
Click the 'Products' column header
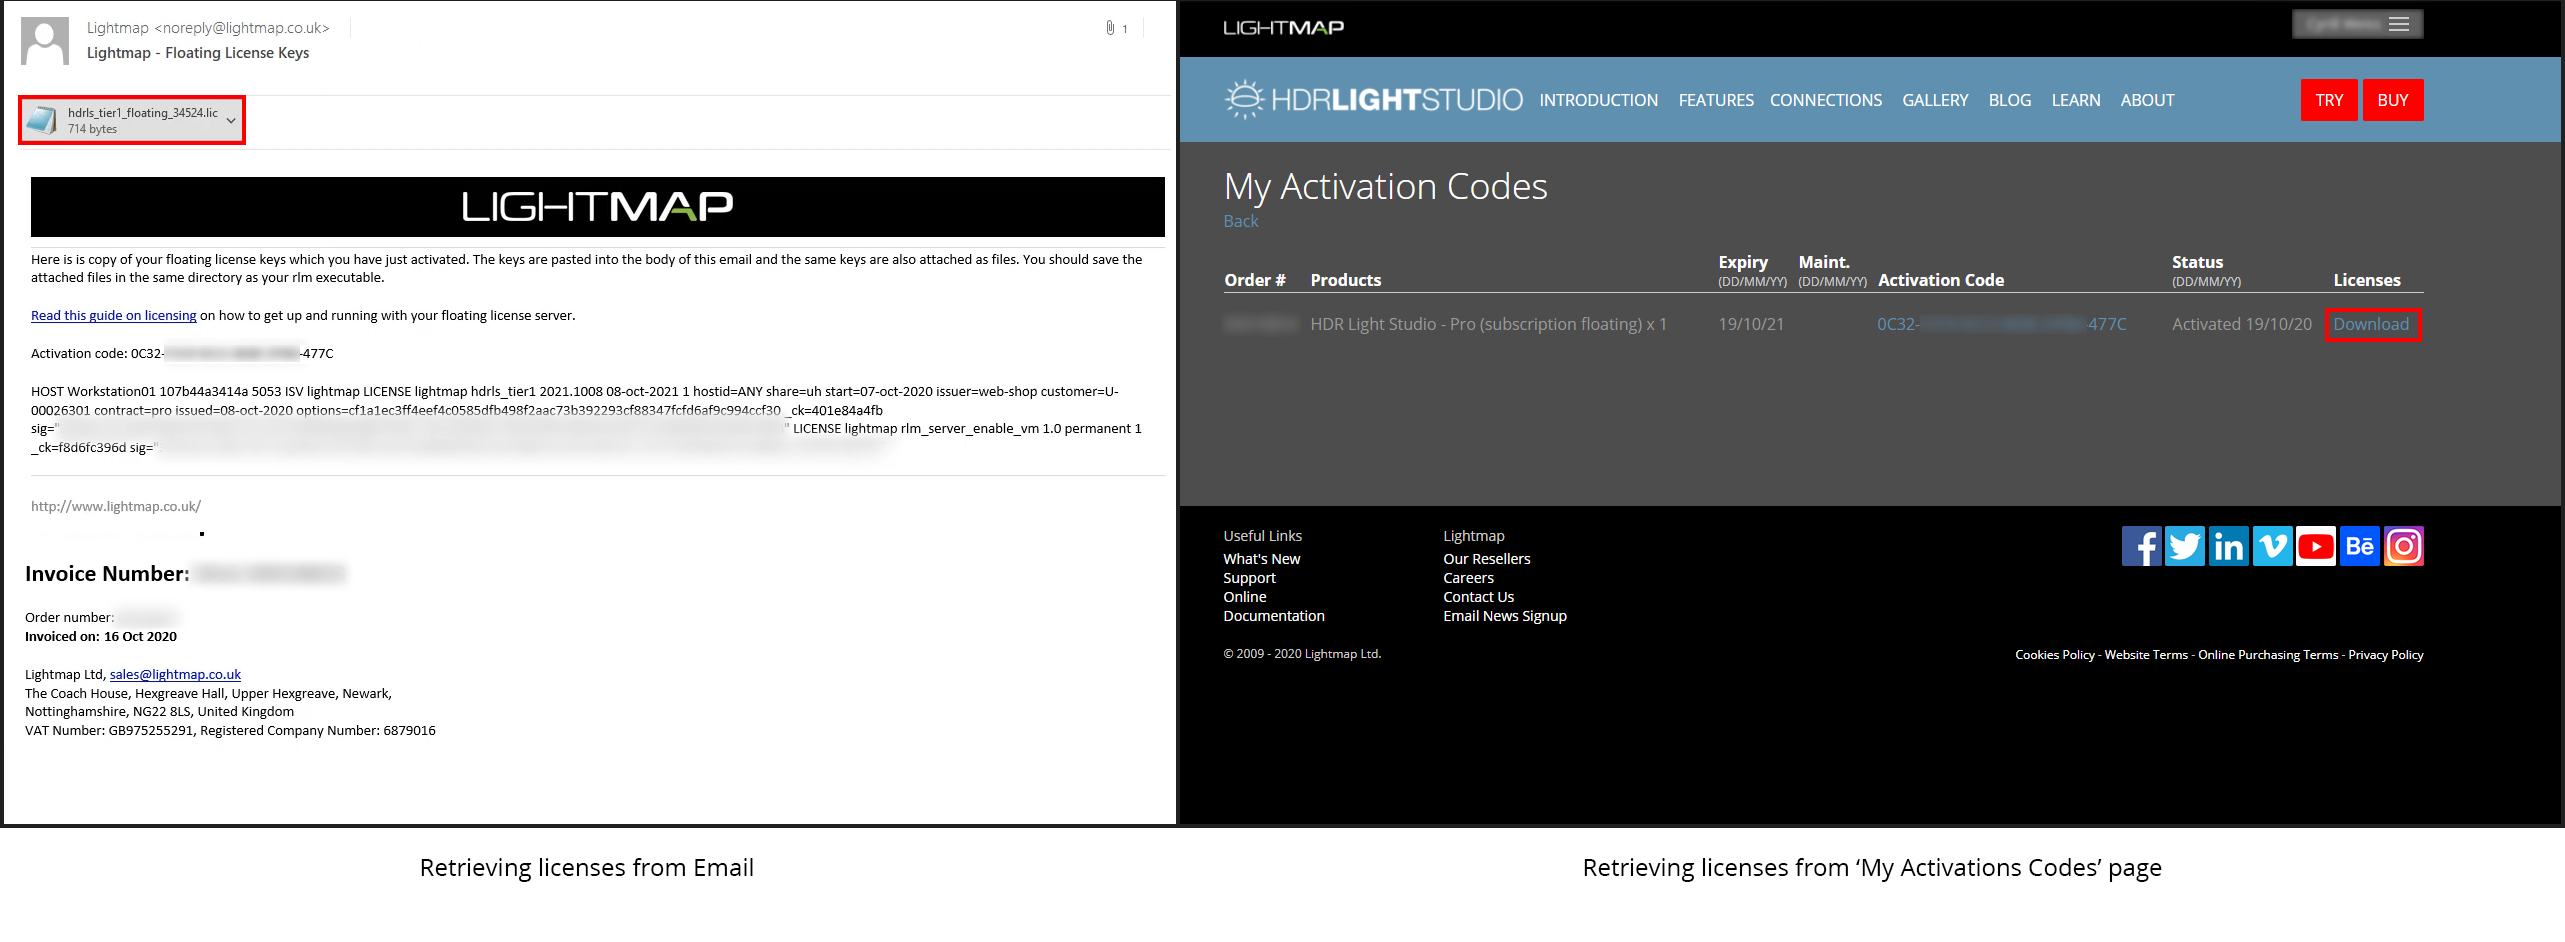(1346, 280)
